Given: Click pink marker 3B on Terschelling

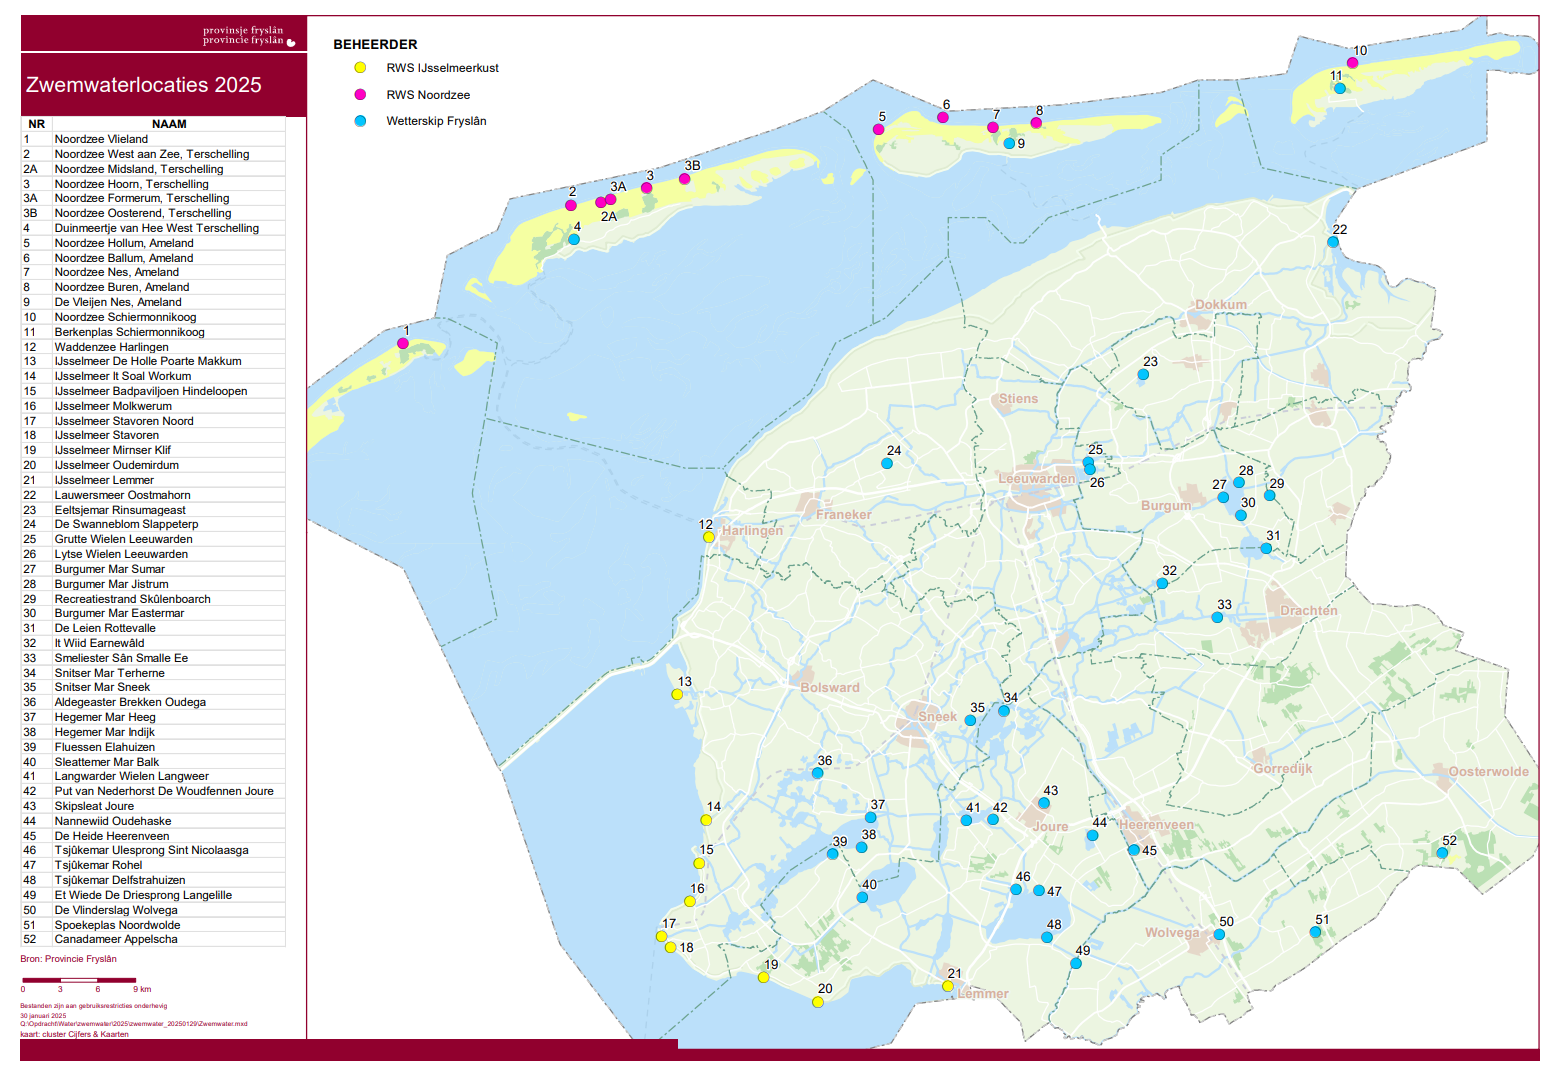Looking at the screenshot, I should (x=684, y=179).
